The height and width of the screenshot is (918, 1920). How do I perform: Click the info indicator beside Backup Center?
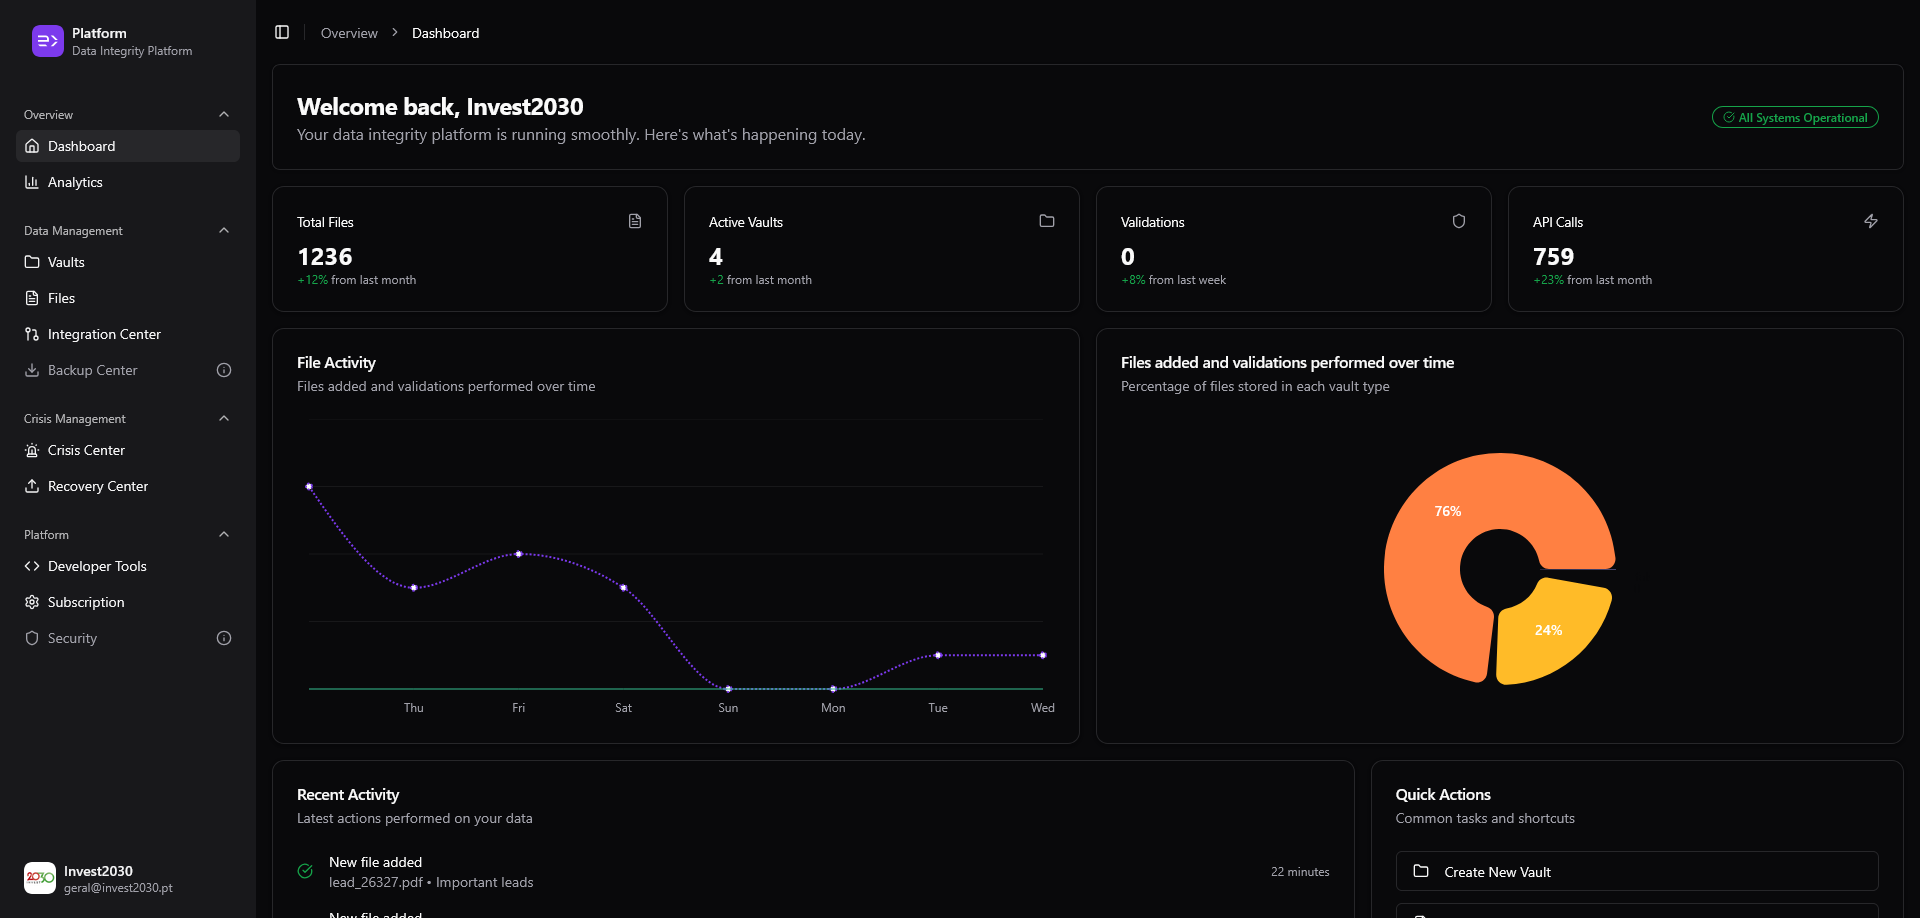(223, 370)
